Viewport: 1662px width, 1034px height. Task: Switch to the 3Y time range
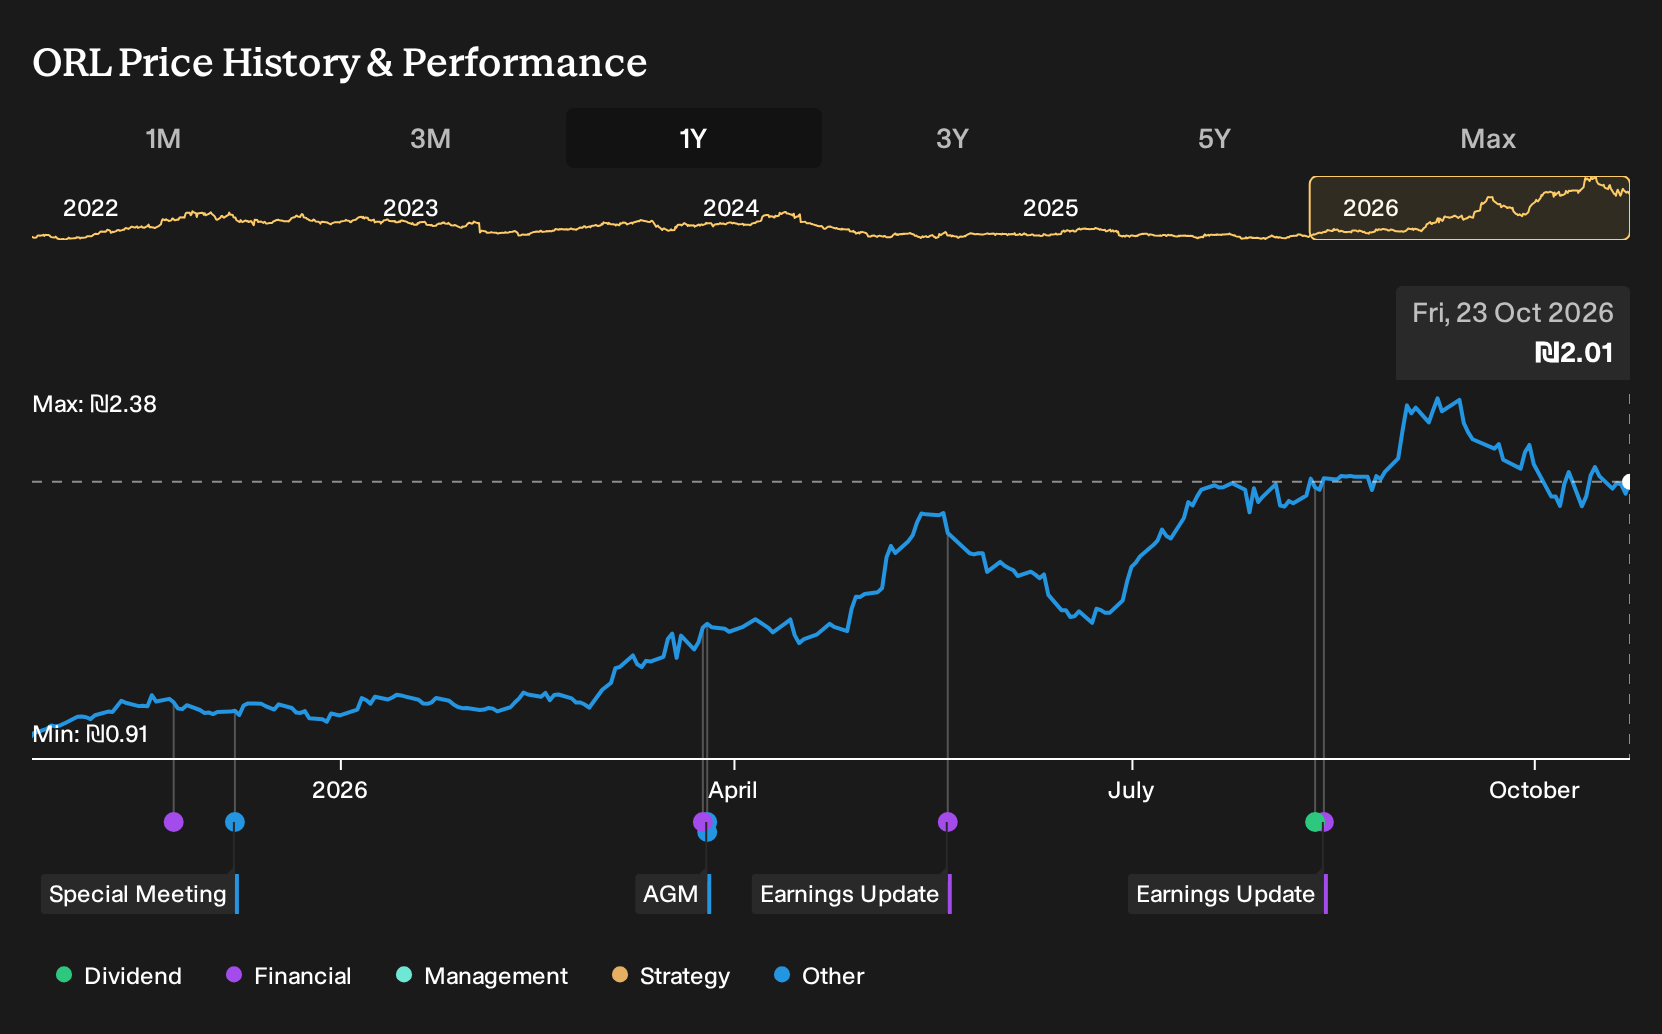pyautogui.click(x=952, y=138)
